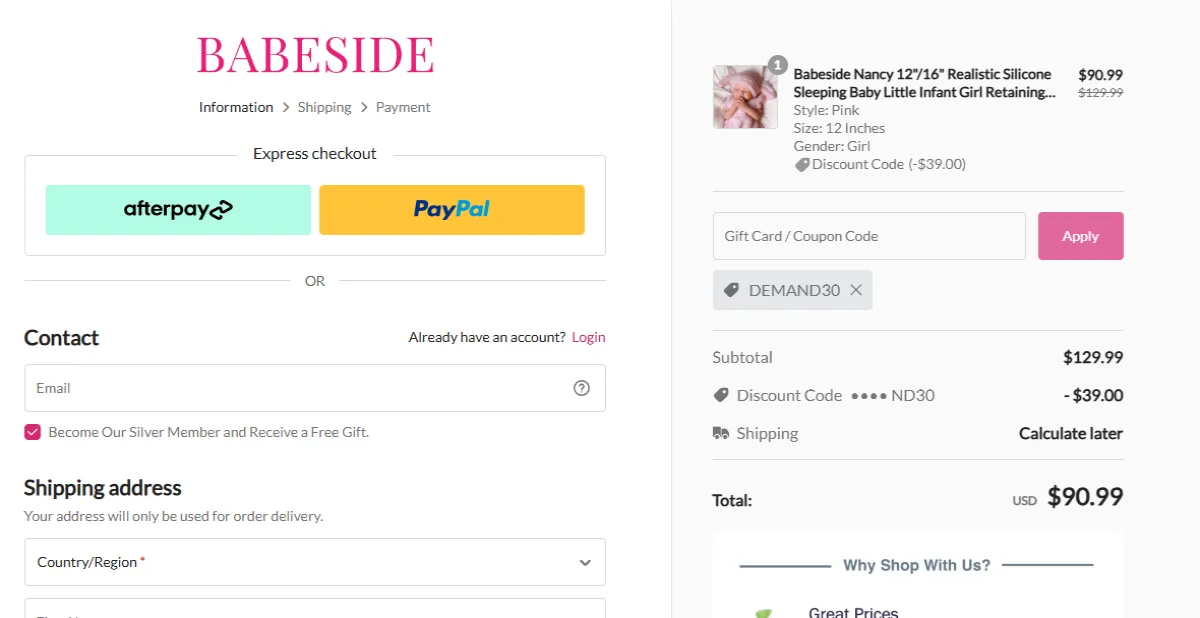This screenshot has height=618, width=1200.
Task: Click the breadcrumb chevron after Information
Action: click(x=287, y=107)
